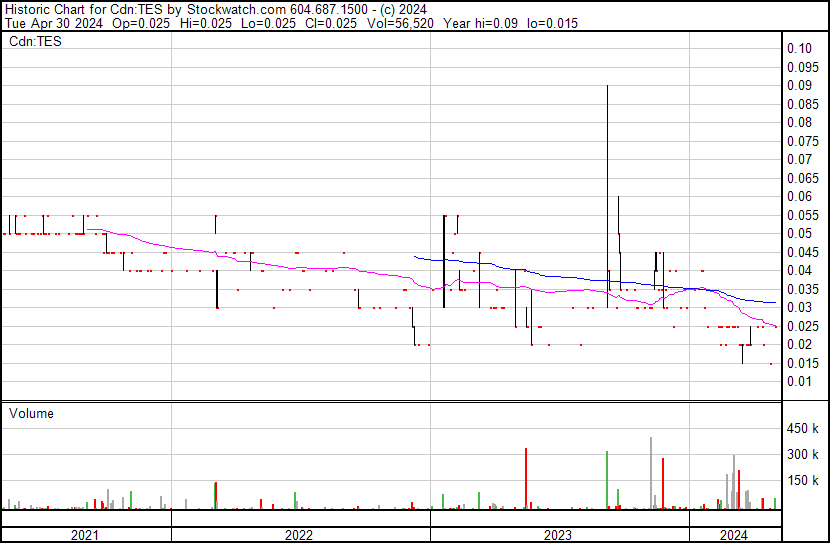
Task: Click the 0.01 price axis label
Action: click(799, 382)
